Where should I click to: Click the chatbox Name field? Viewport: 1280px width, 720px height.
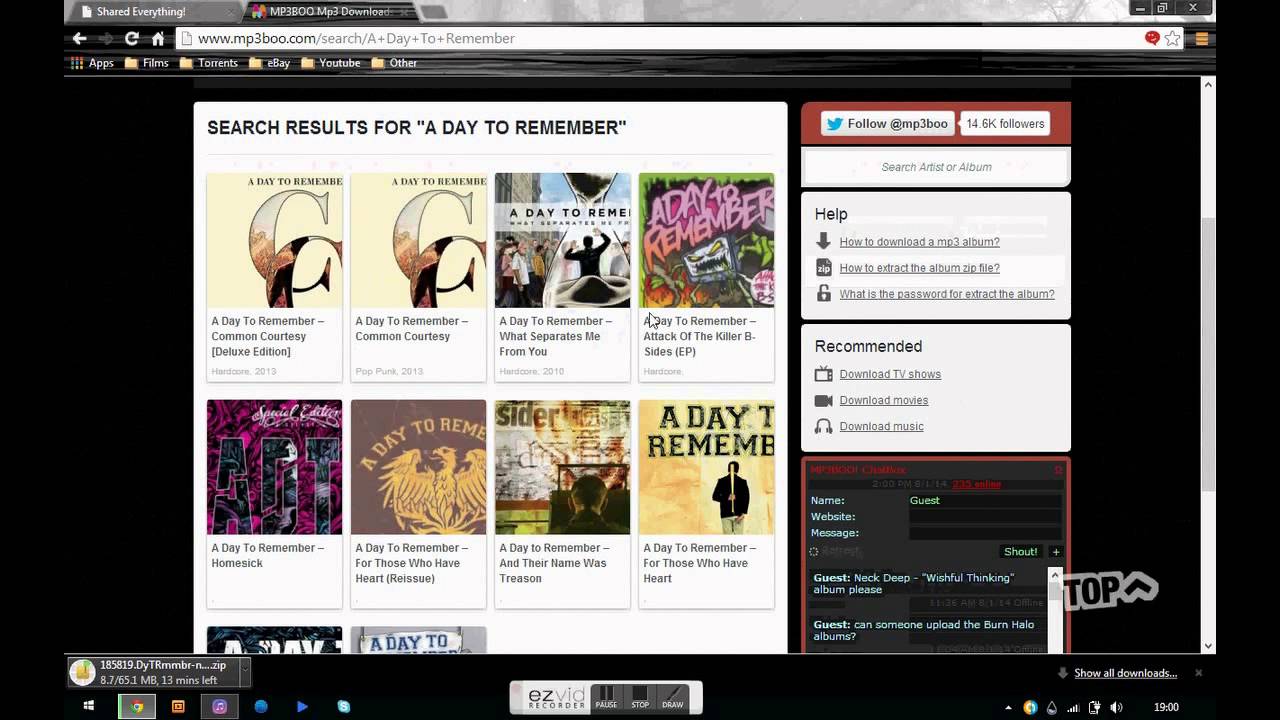pyautogui.click(x=984, y=500)
